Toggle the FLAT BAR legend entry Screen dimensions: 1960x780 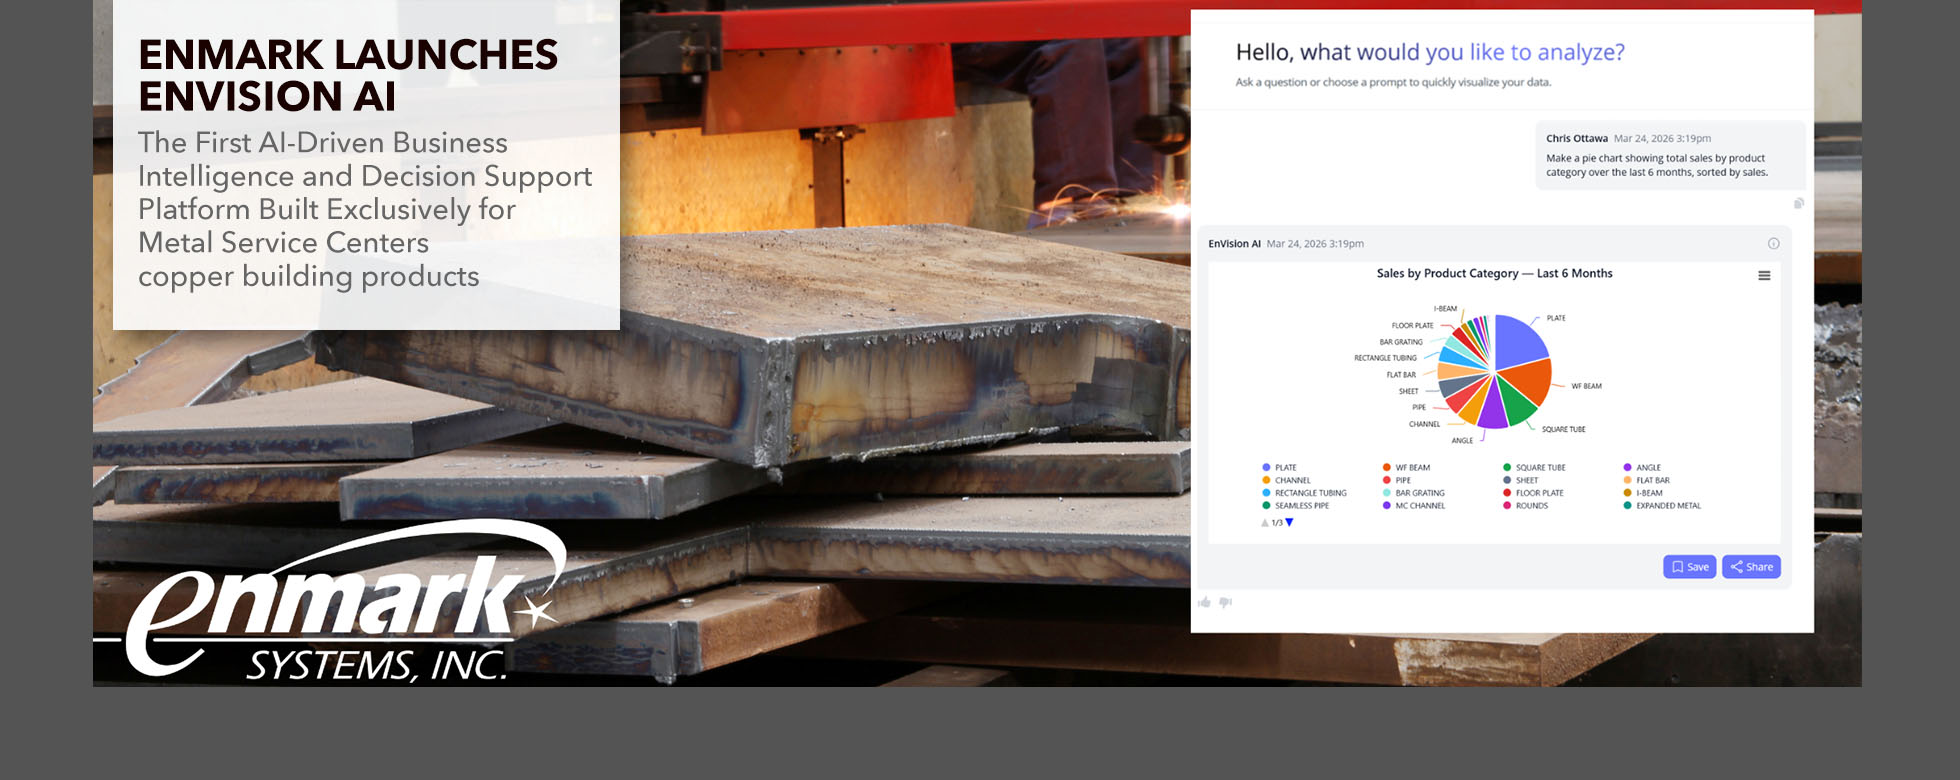point(1647,481)
